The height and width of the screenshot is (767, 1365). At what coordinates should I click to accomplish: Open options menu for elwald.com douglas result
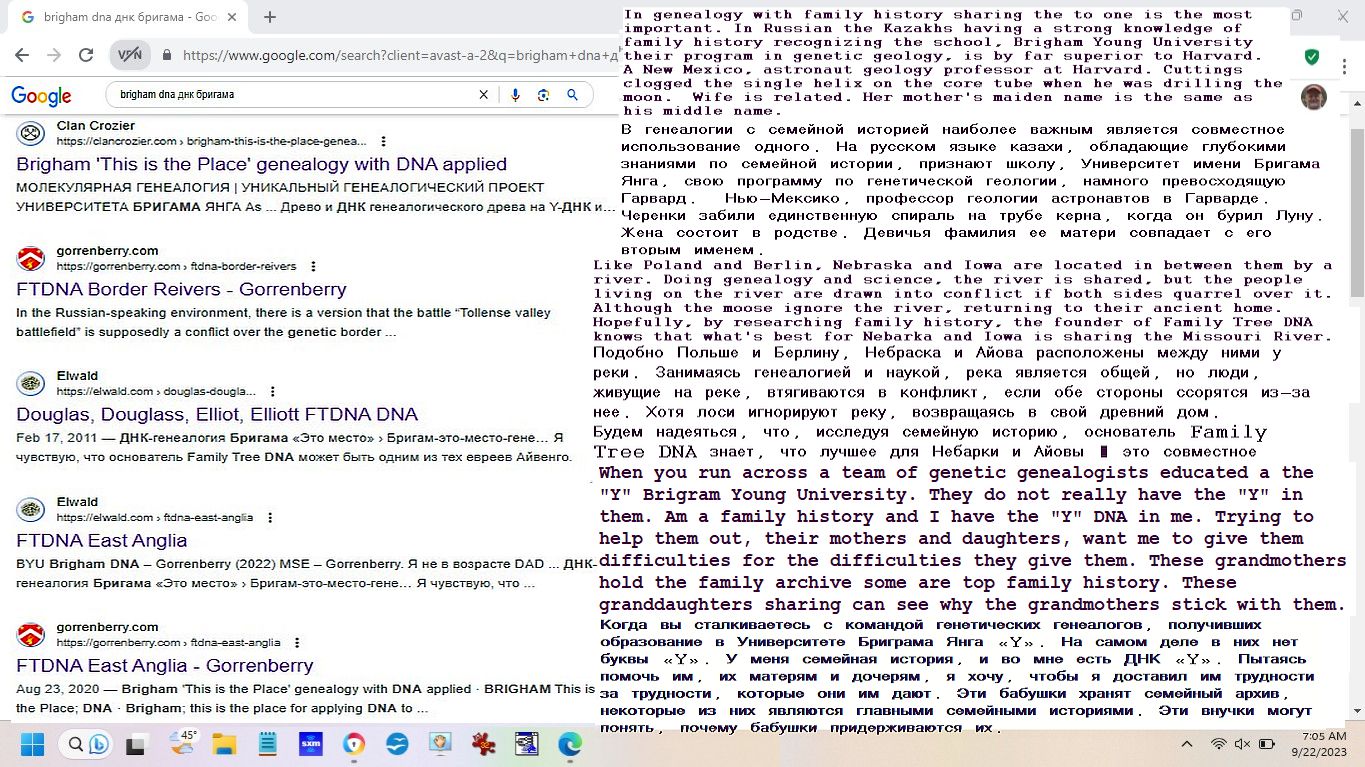coord(272,391)
